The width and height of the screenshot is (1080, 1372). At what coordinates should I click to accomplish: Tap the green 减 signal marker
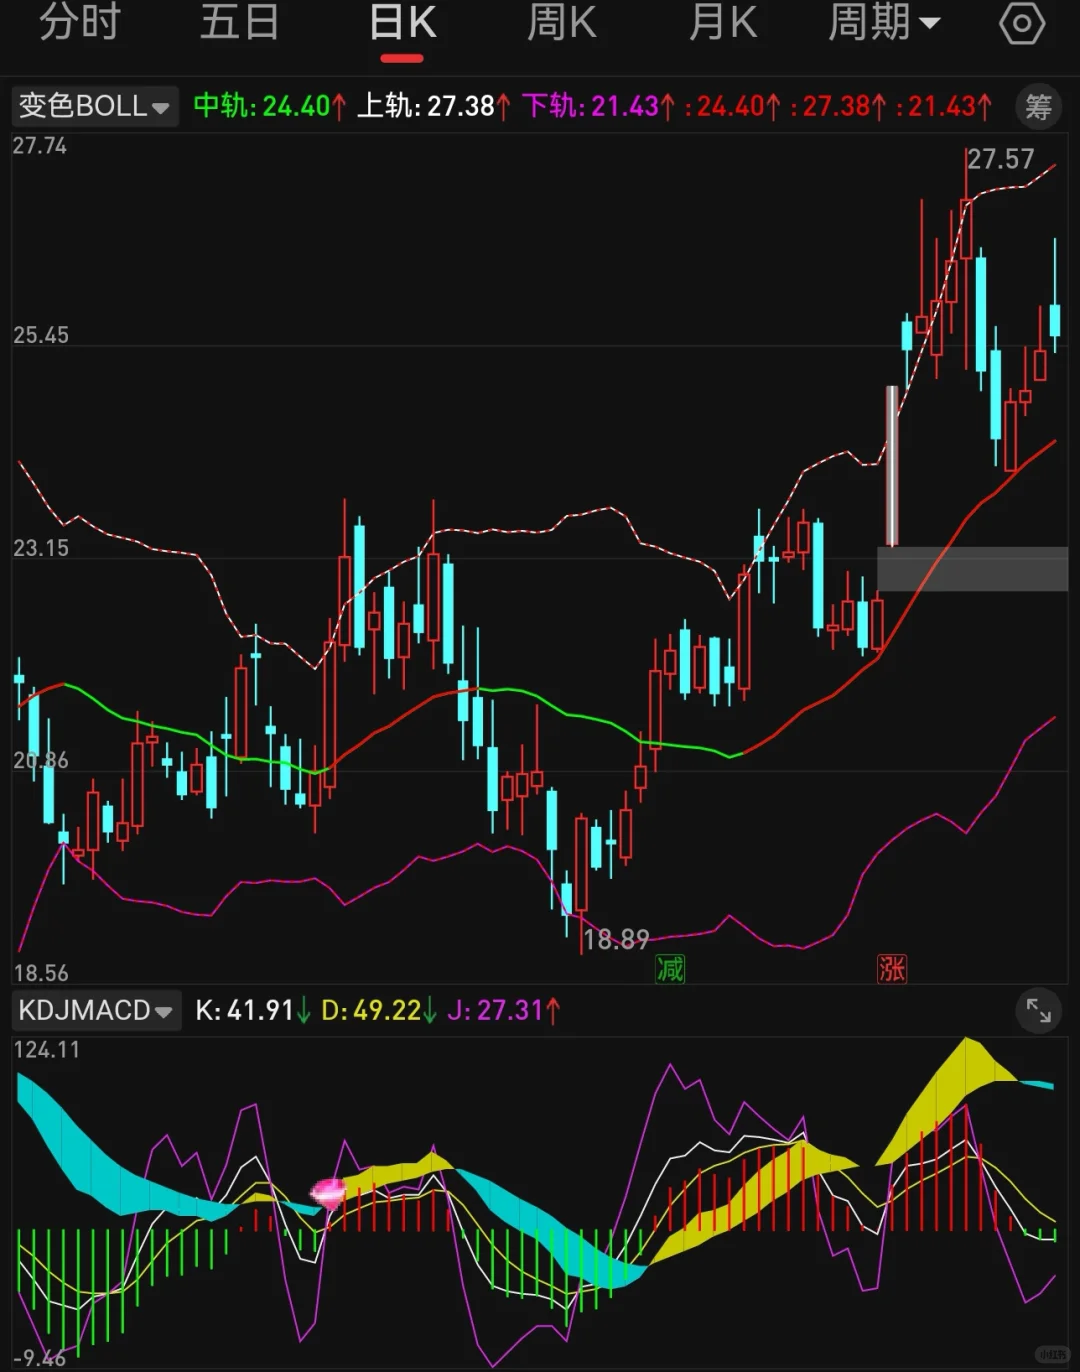point(670,968)
